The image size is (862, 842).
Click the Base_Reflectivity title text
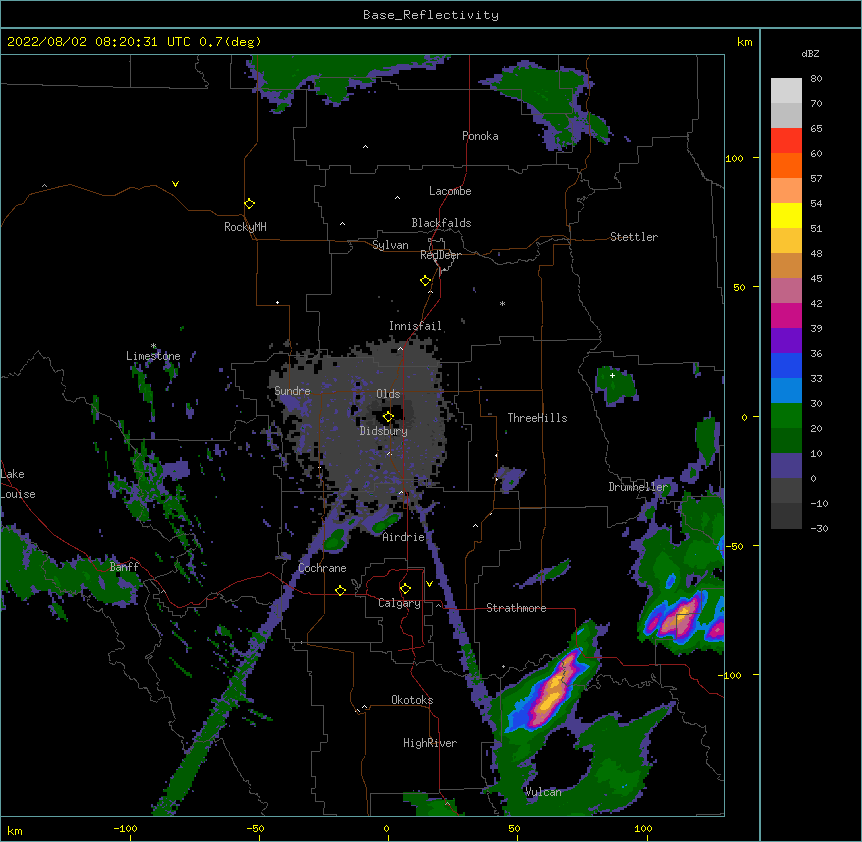[x=430, y=15]
